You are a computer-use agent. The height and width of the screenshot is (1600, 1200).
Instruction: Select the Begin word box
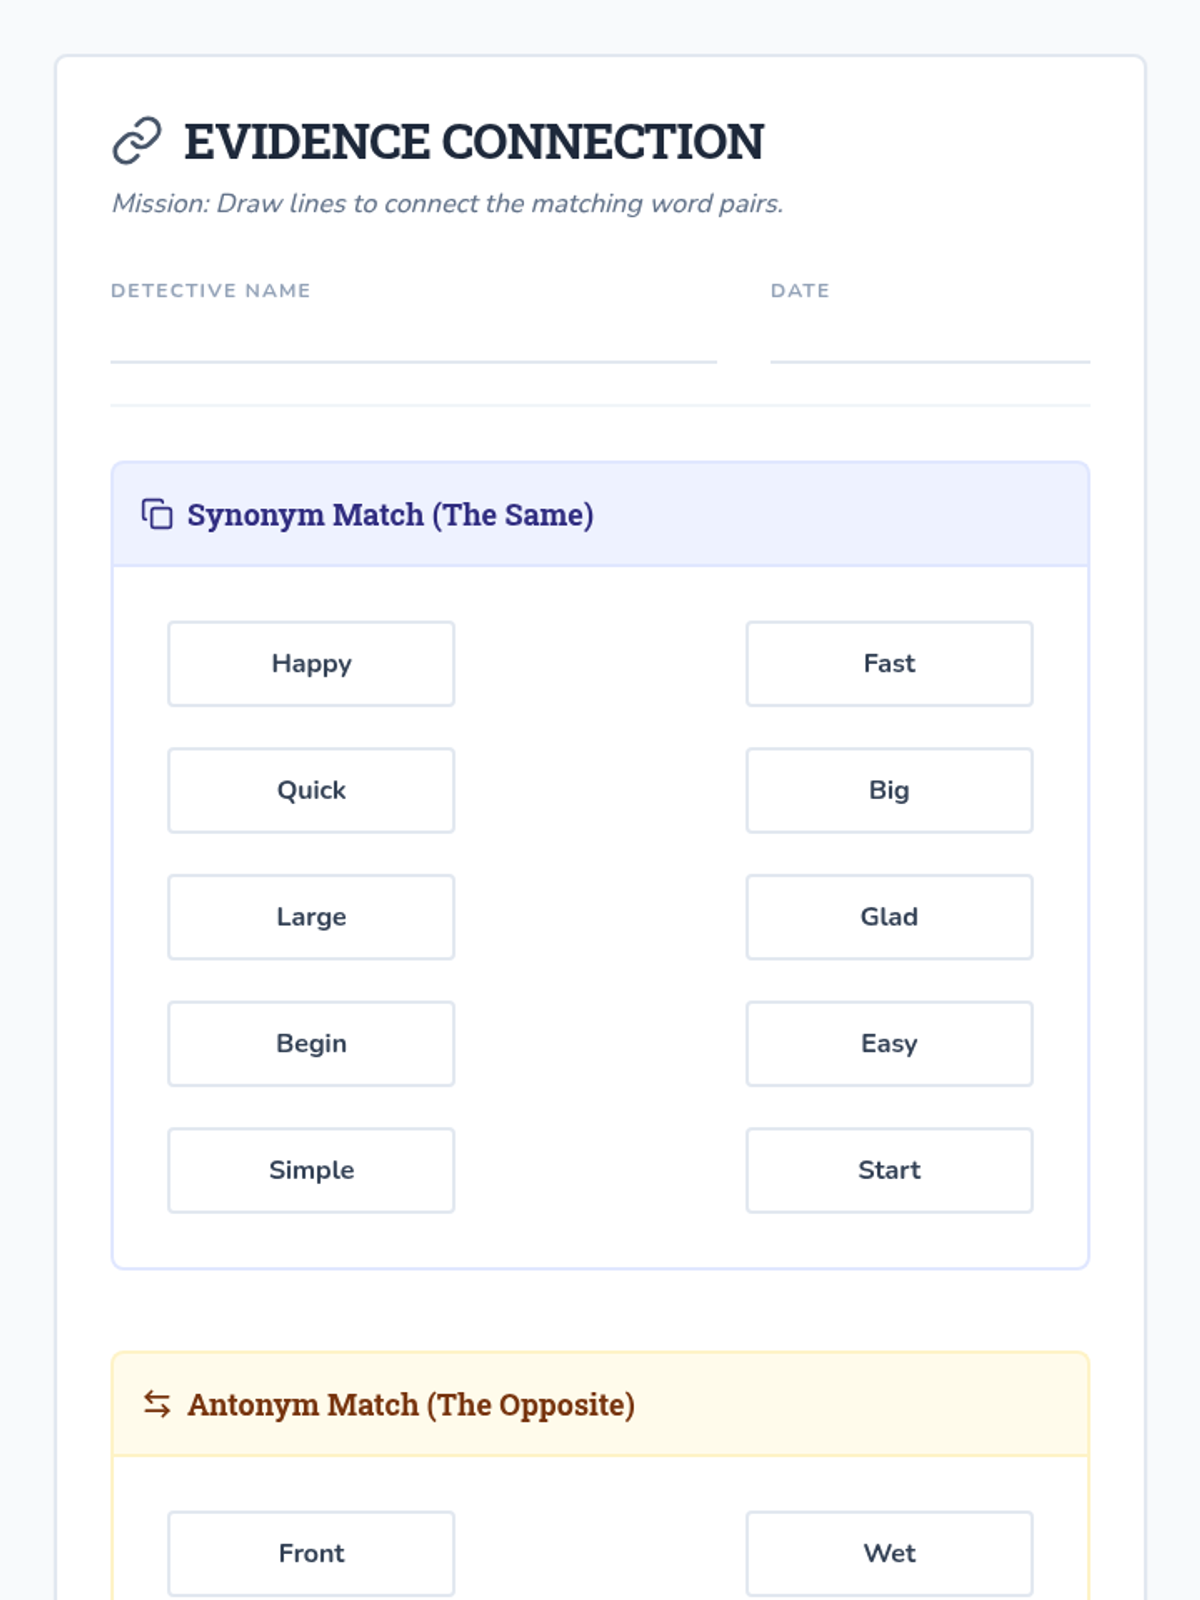(311, 1044)
